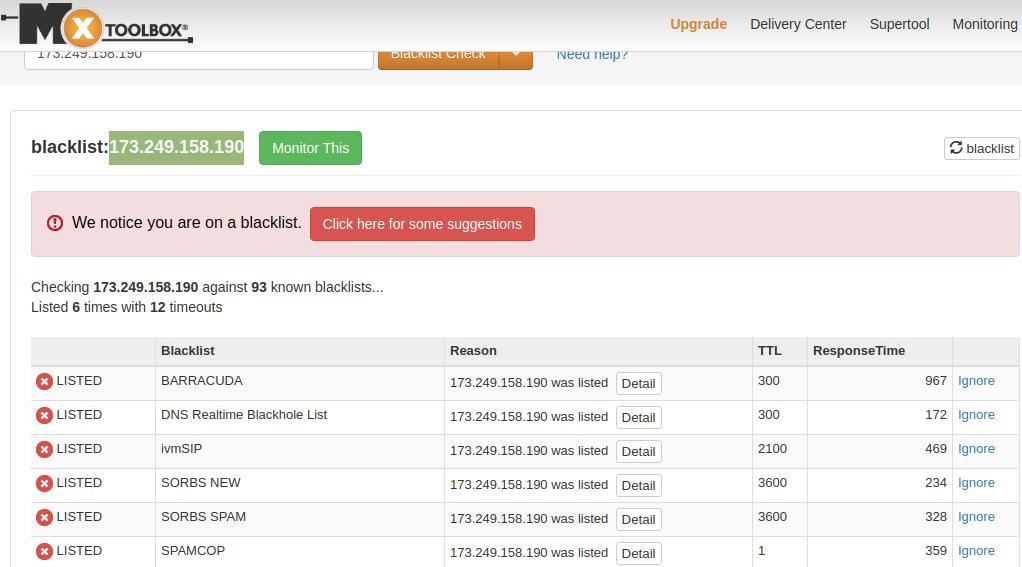This screenshot has height=567, width=1022.
Task: Go to Delivery Center
Action: (798, 24)
